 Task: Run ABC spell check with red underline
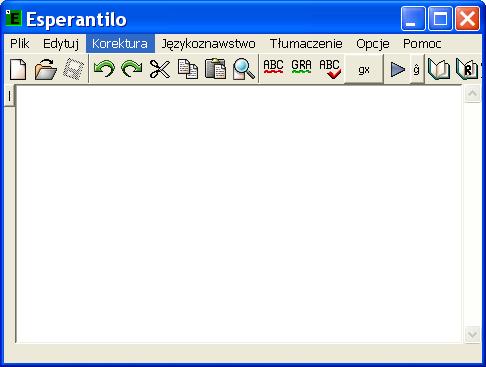273,67
